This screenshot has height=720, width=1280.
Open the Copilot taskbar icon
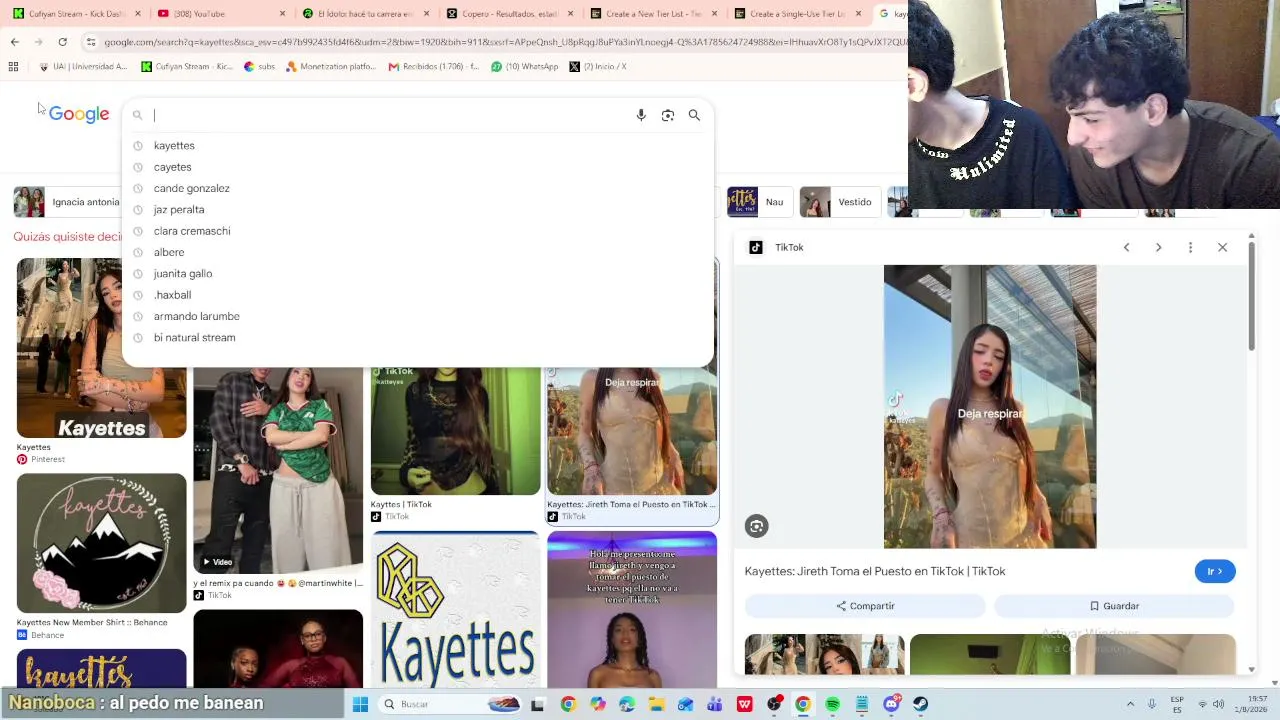[597, 704]
